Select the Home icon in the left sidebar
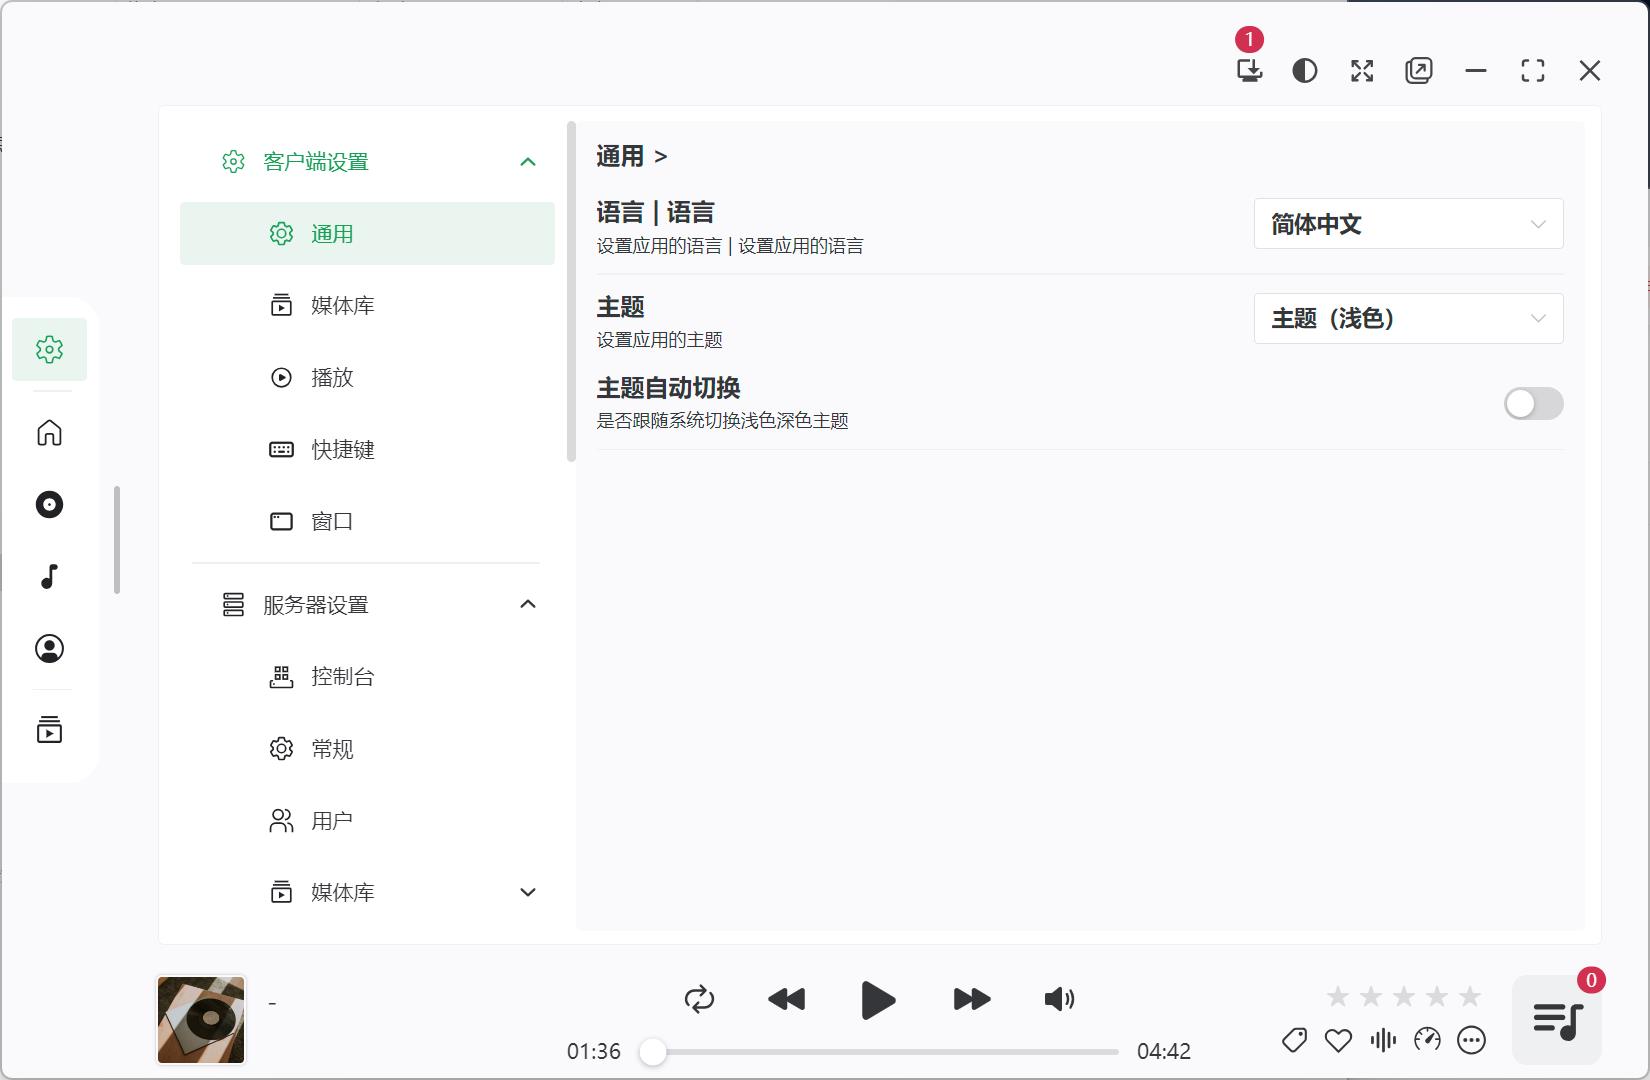 (x=48, y=433)
